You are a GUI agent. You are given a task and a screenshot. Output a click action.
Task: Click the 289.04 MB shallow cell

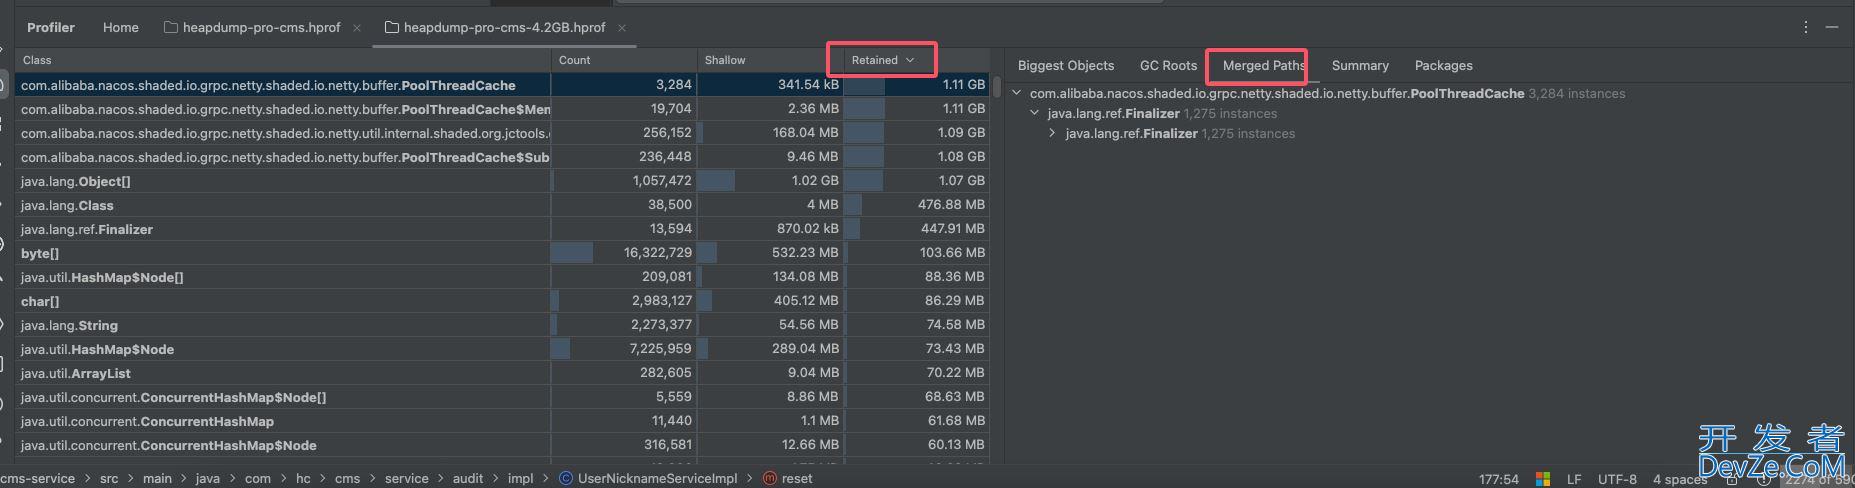tap(770, 349)
